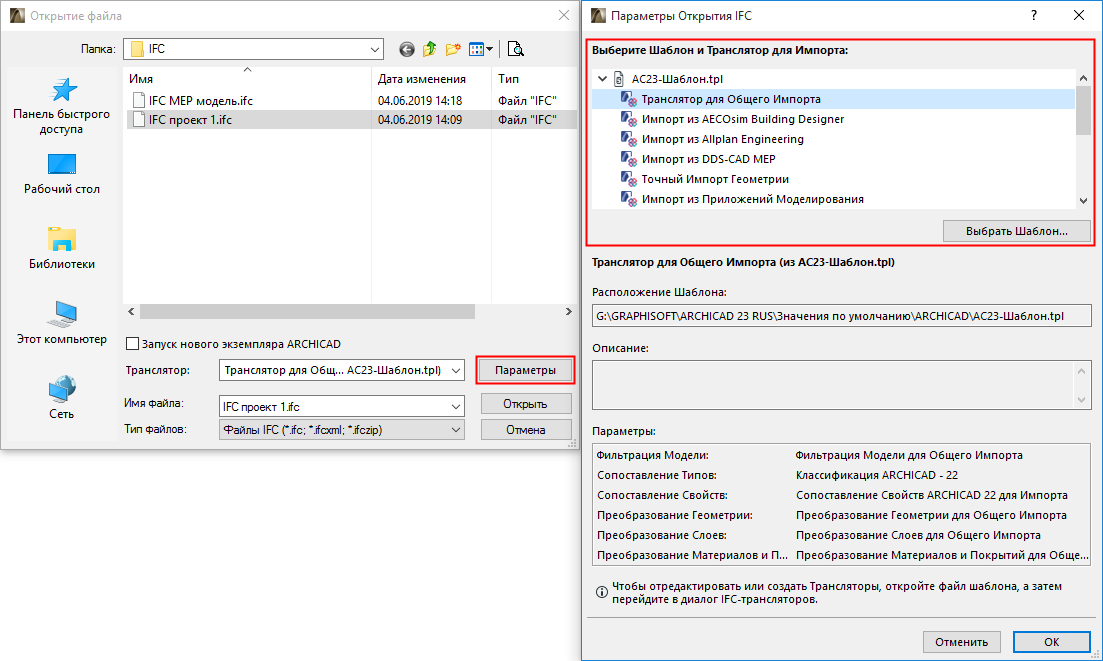Click file list scrollbar right arrow
The height and width of the screenshot is (661, 1103).
coord(568,312)
